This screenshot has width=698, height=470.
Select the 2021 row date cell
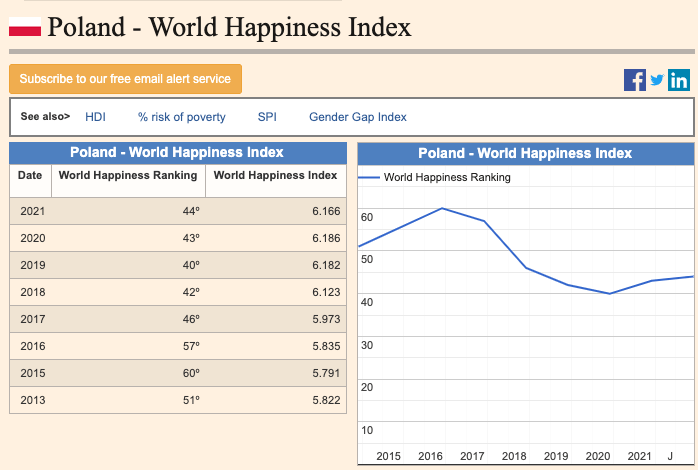pyautogui.click(x=32, y=211)
